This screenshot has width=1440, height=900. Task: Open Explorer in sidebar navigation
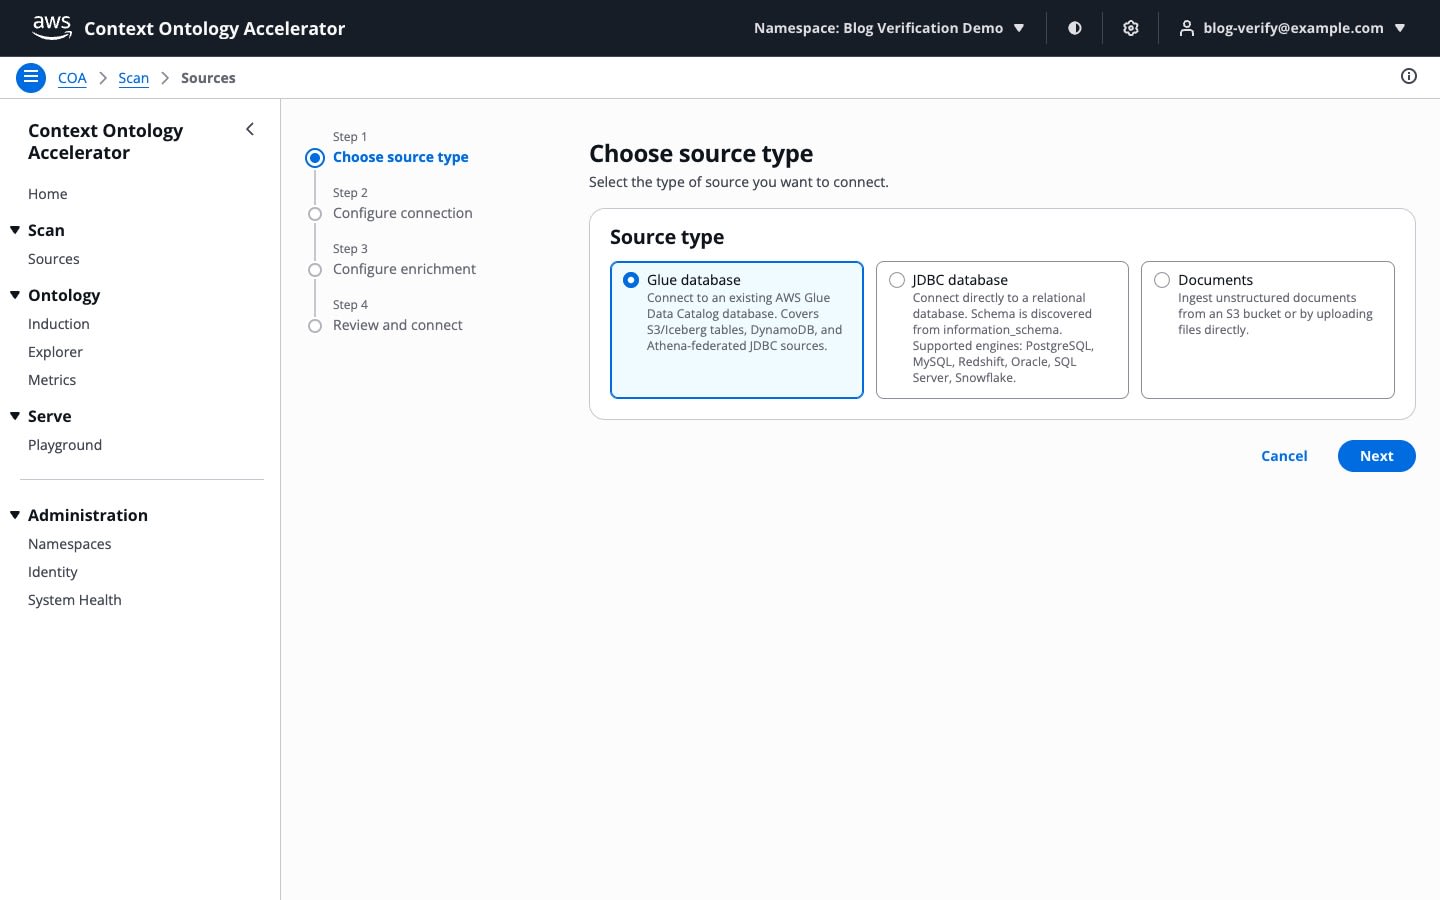click(x=56, y=352)
